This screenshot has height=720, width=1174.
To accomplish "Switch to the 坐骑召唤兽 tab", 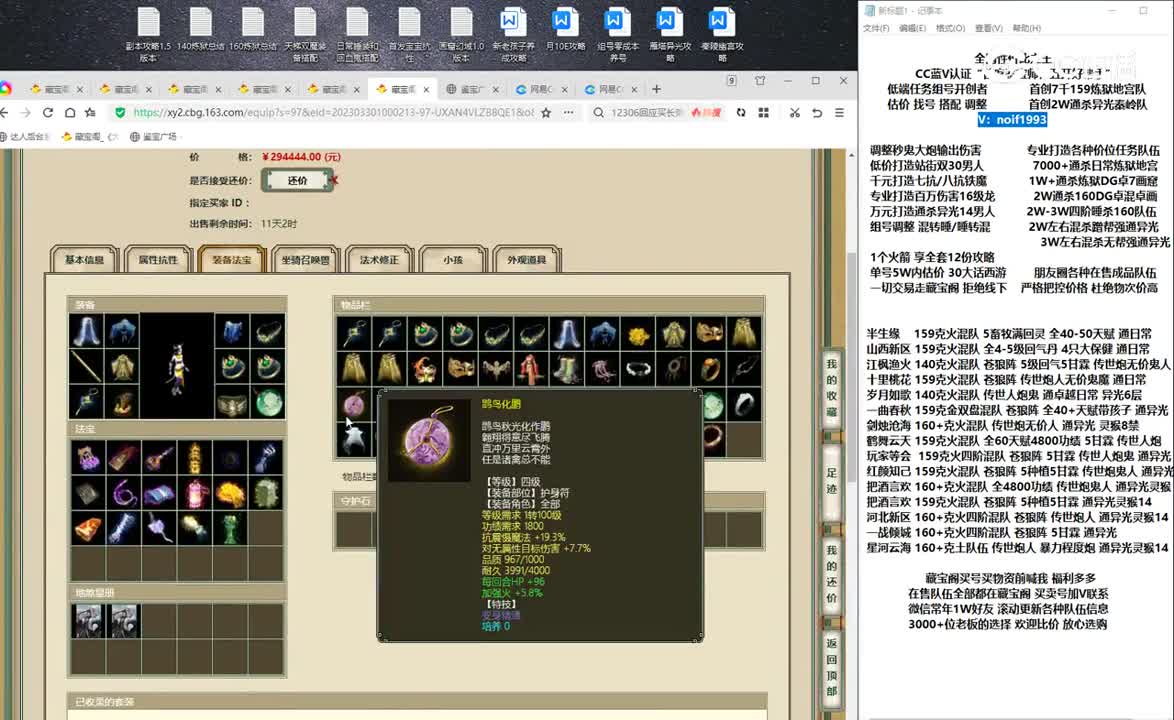I will [305, 260].
